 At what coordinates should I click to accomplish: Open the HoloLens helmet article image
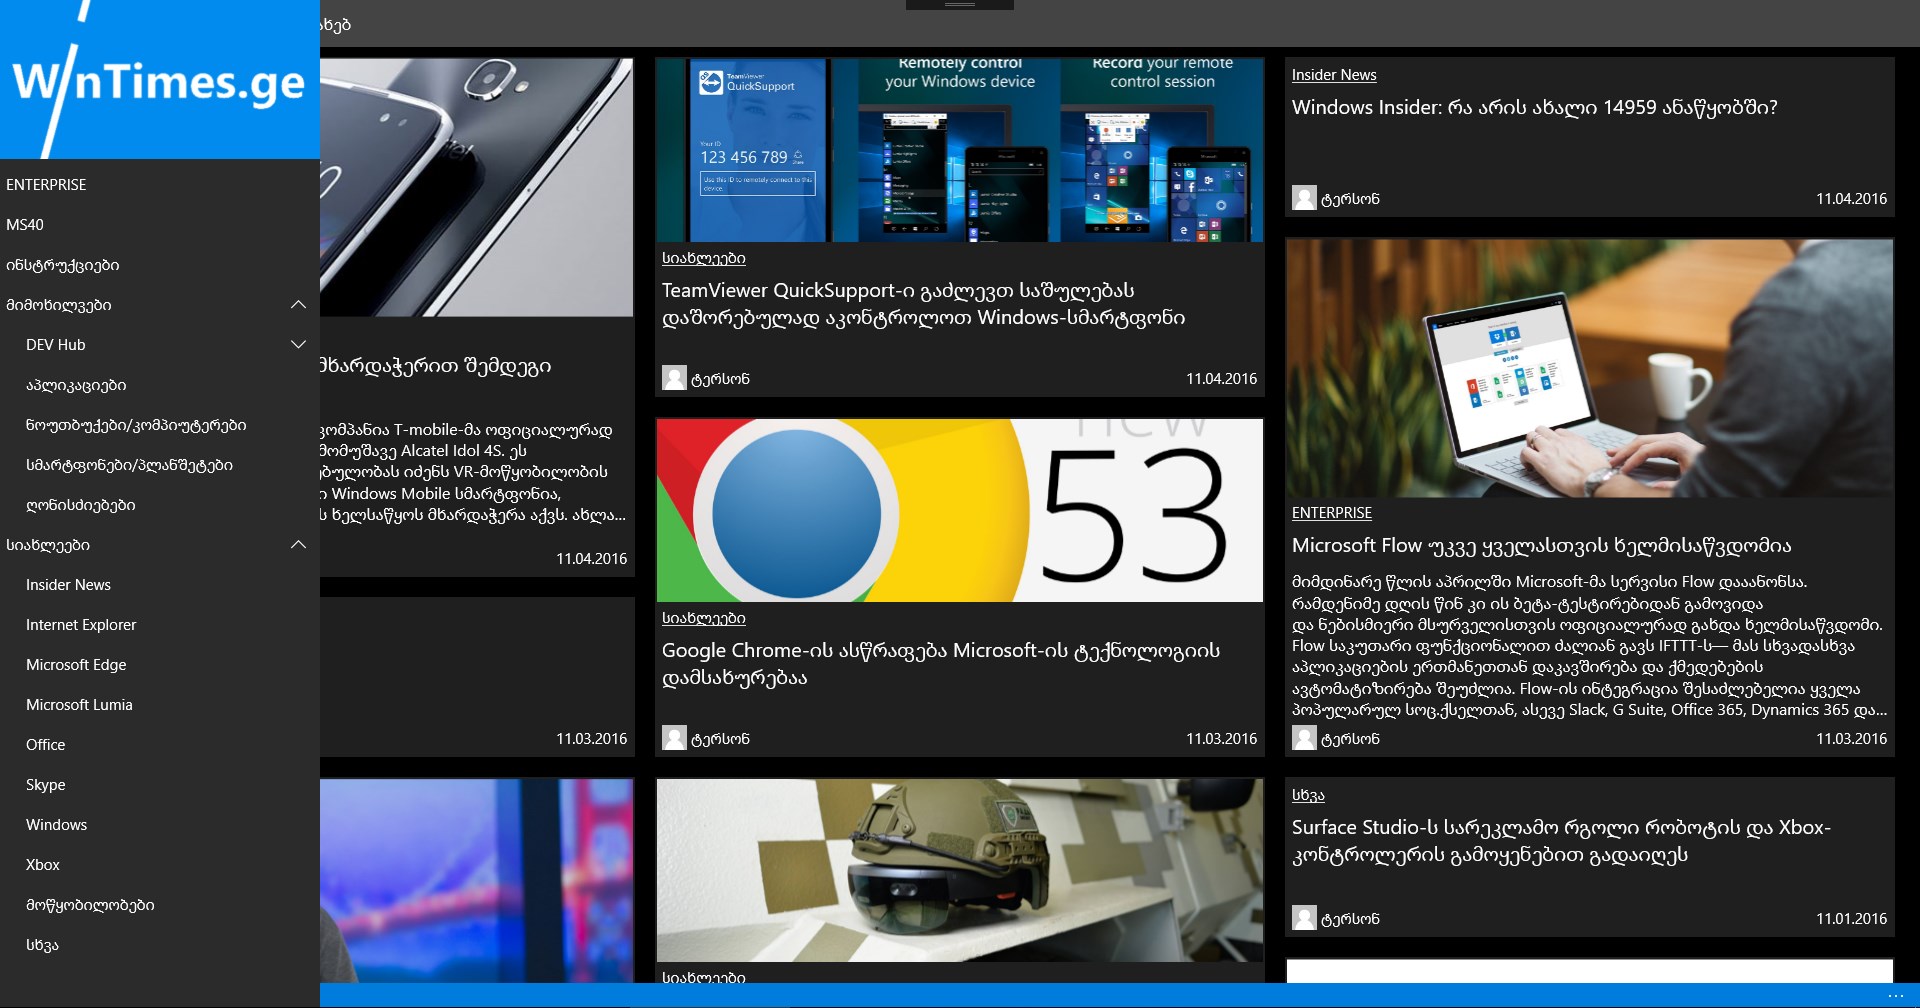tap(960, 870)
